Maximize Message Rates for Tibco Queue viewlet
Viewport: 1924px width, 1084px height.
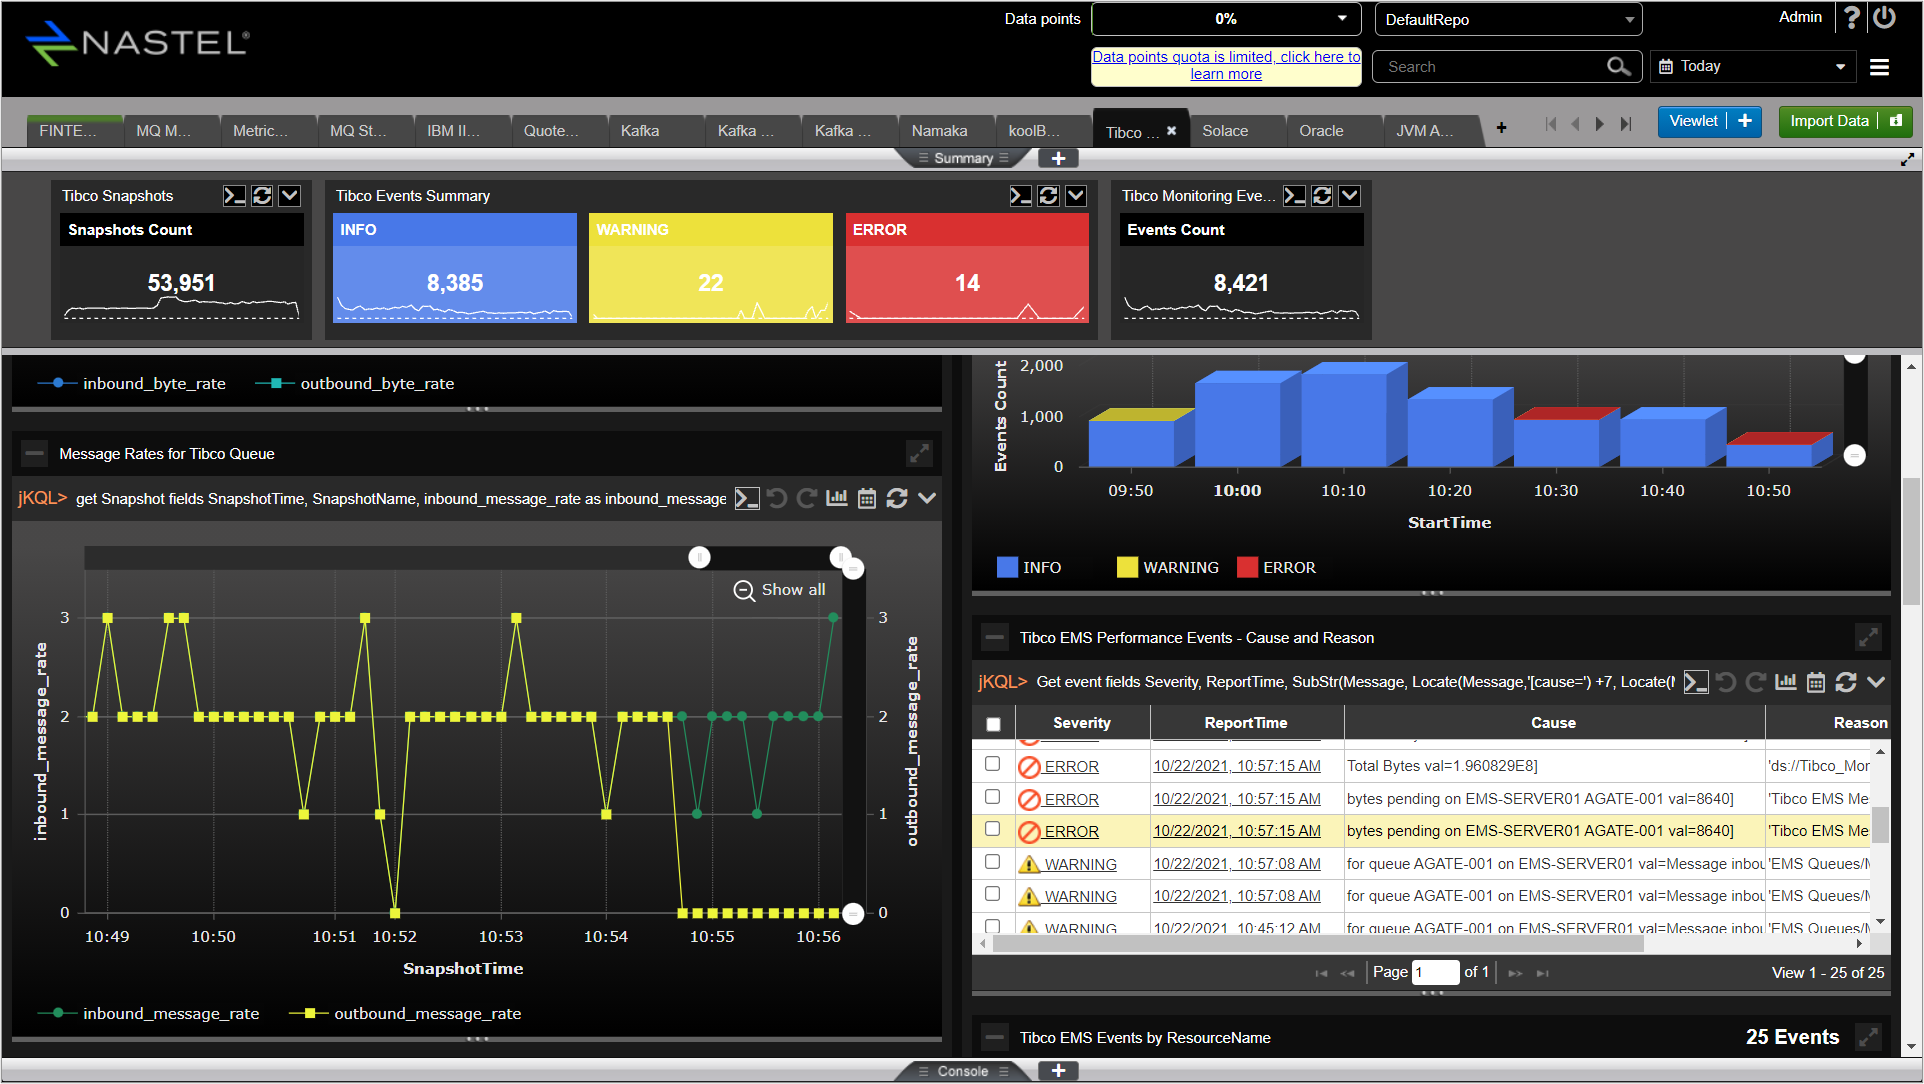tap(919, 453)
